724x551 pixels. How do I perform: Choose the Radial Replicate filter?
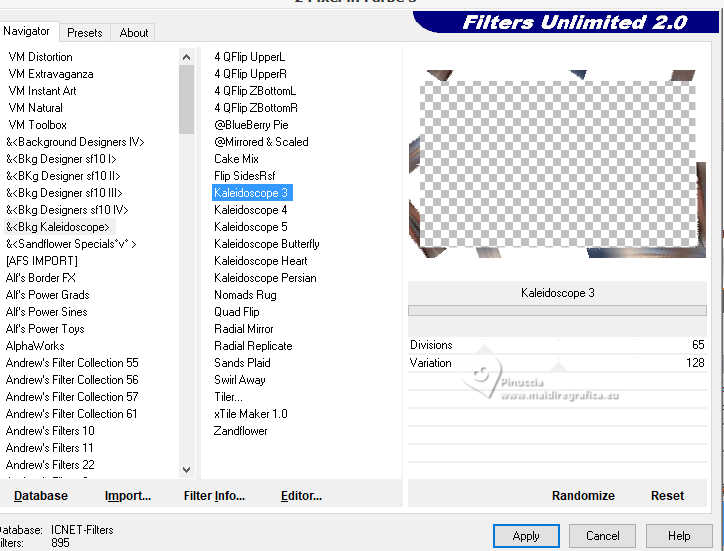(x=253, y=346)
